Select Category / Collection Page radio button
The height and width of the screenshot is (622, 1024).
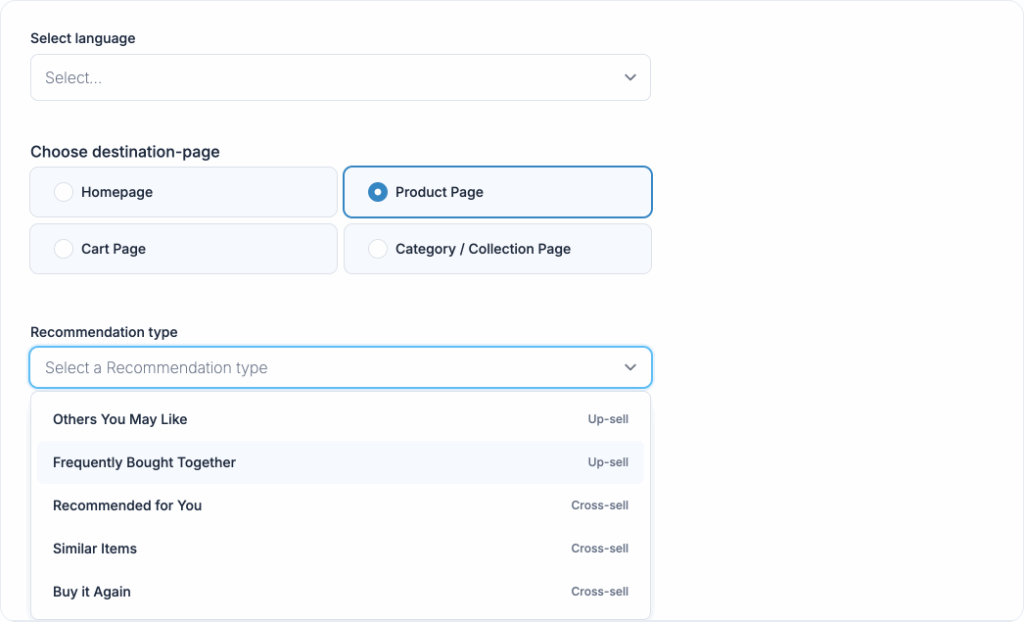click(378, 249)
